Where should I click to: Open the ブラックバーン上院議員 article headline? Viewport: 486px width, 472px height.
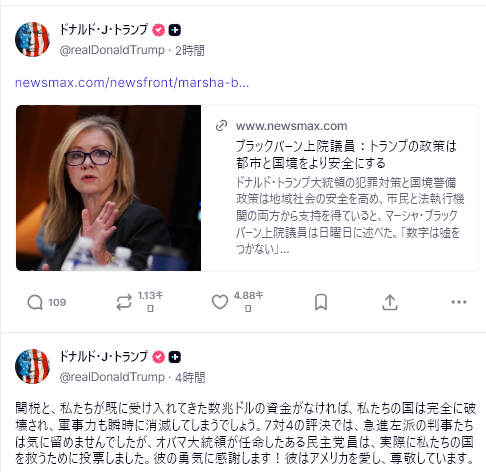pos(346,154)
